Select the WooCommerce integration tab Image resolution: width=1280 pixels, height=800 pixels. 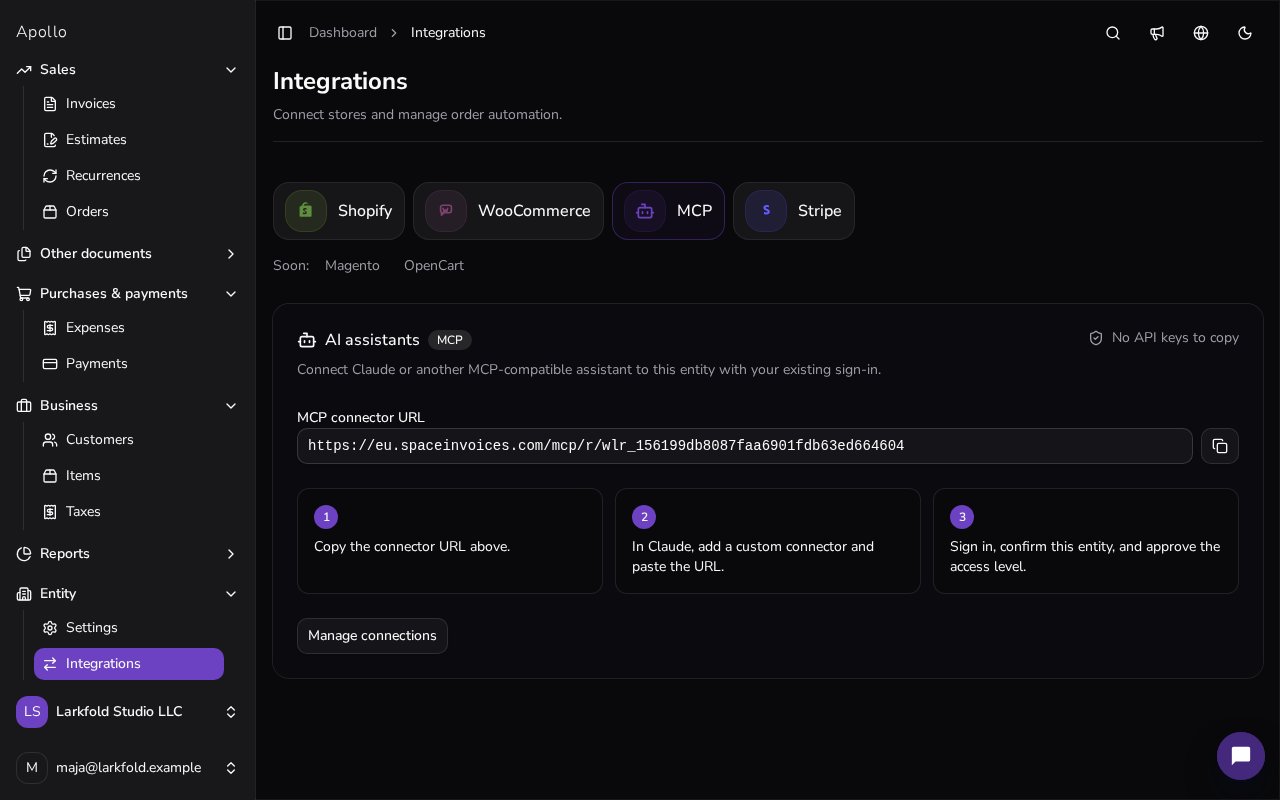pos(508,211)
